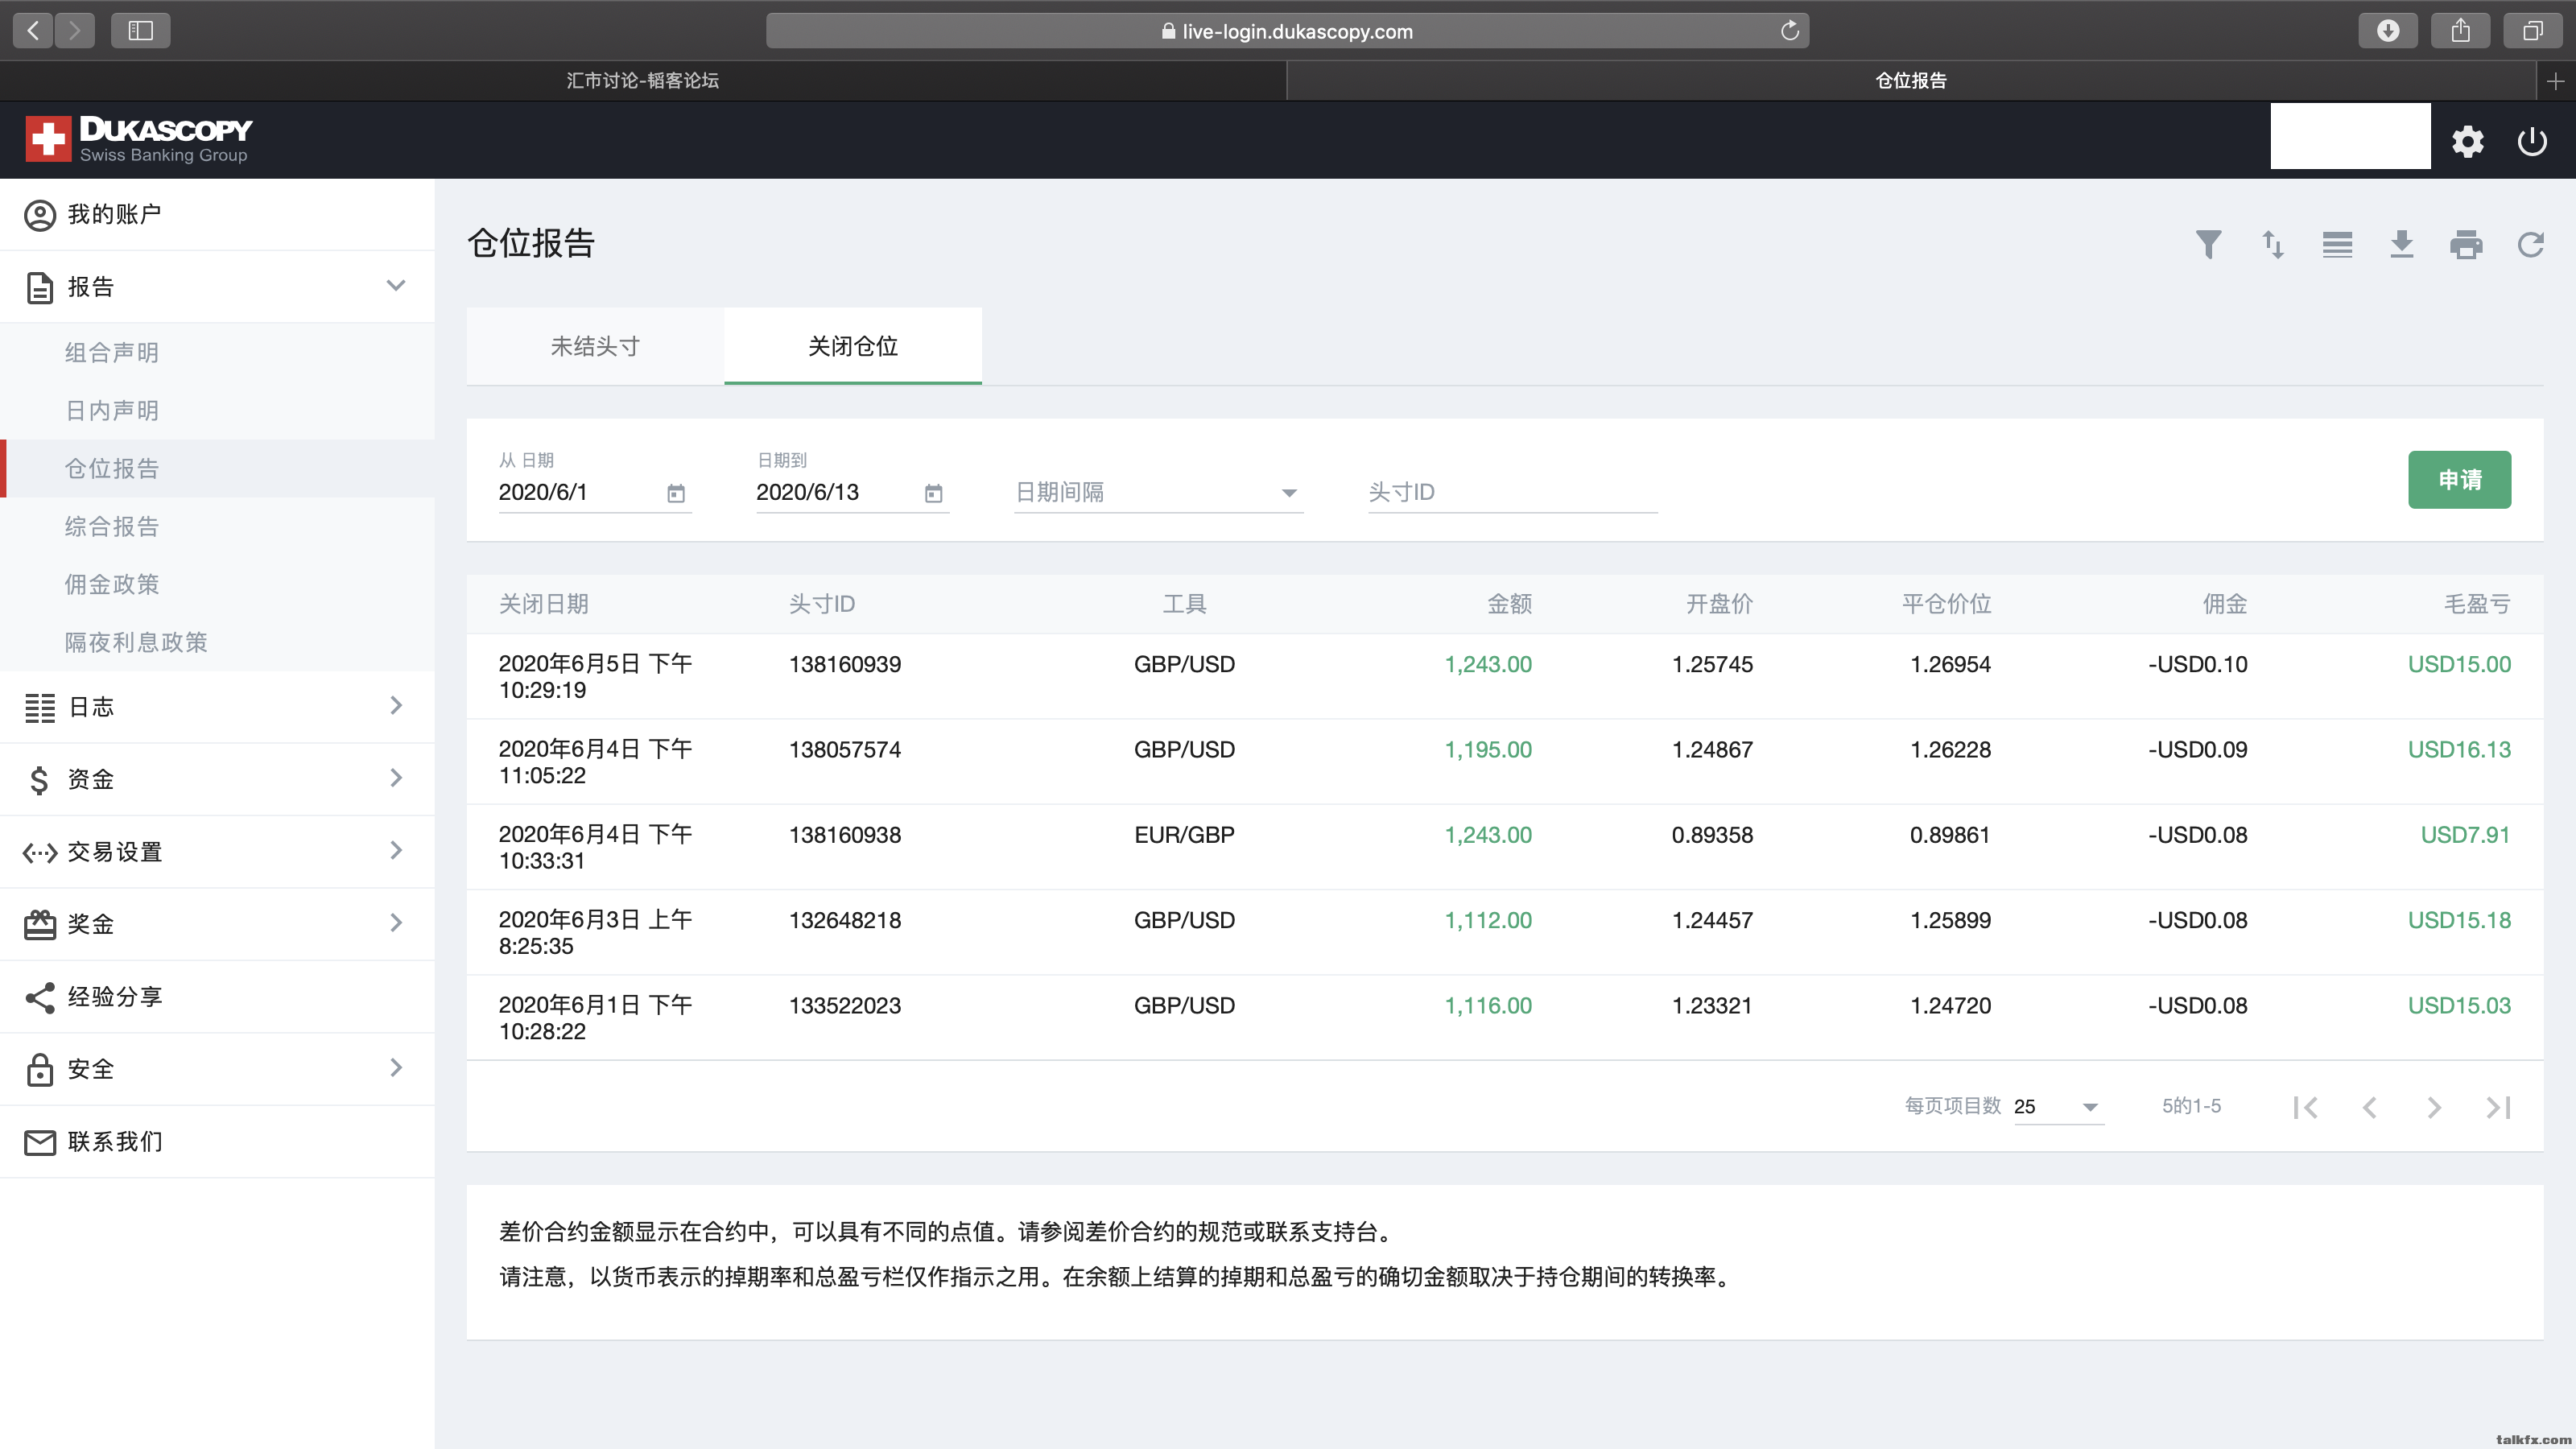Click position ID 133522023
2576x1449 pixels.
845,1006
